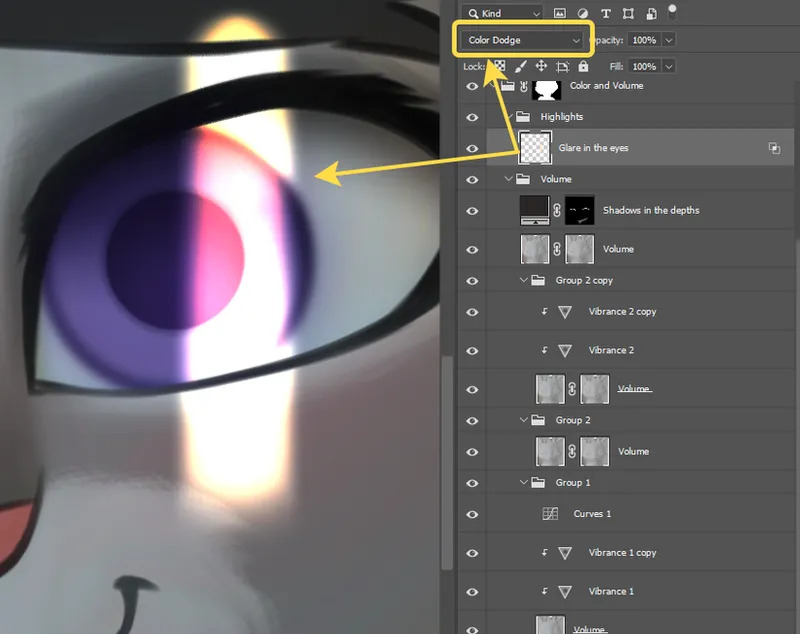
Task: Open the Fill slider dropdown arrow
Action: click(x=669, y=66)
